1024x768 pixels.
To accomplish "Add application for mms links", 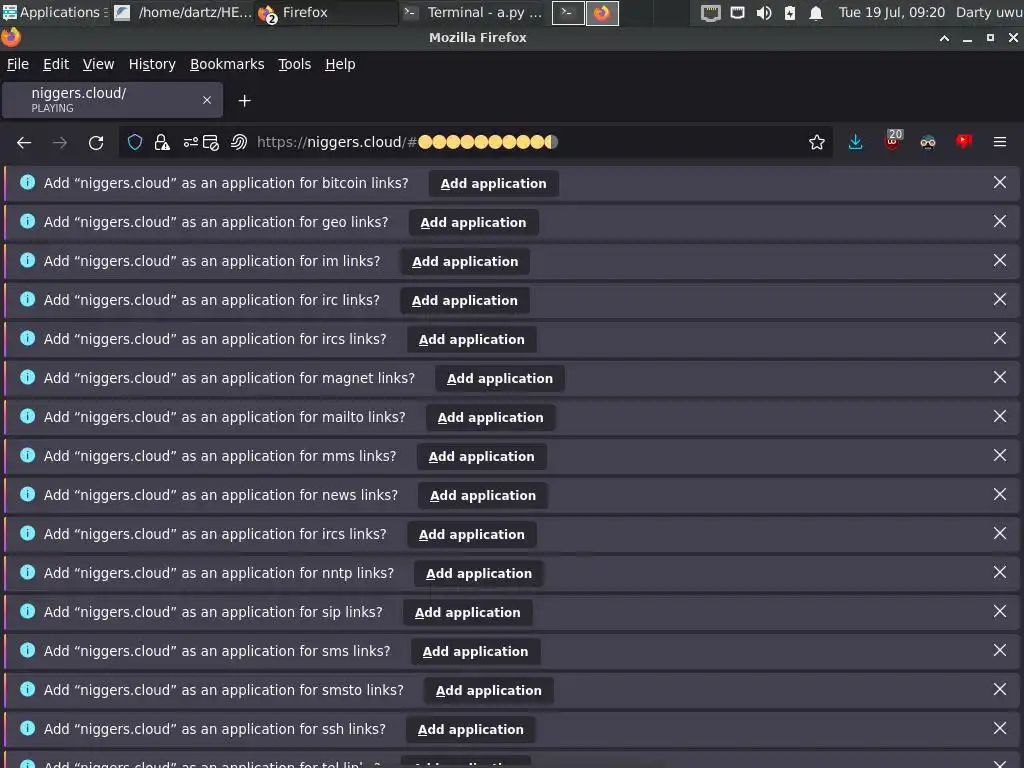I will (x=481, y=456).
